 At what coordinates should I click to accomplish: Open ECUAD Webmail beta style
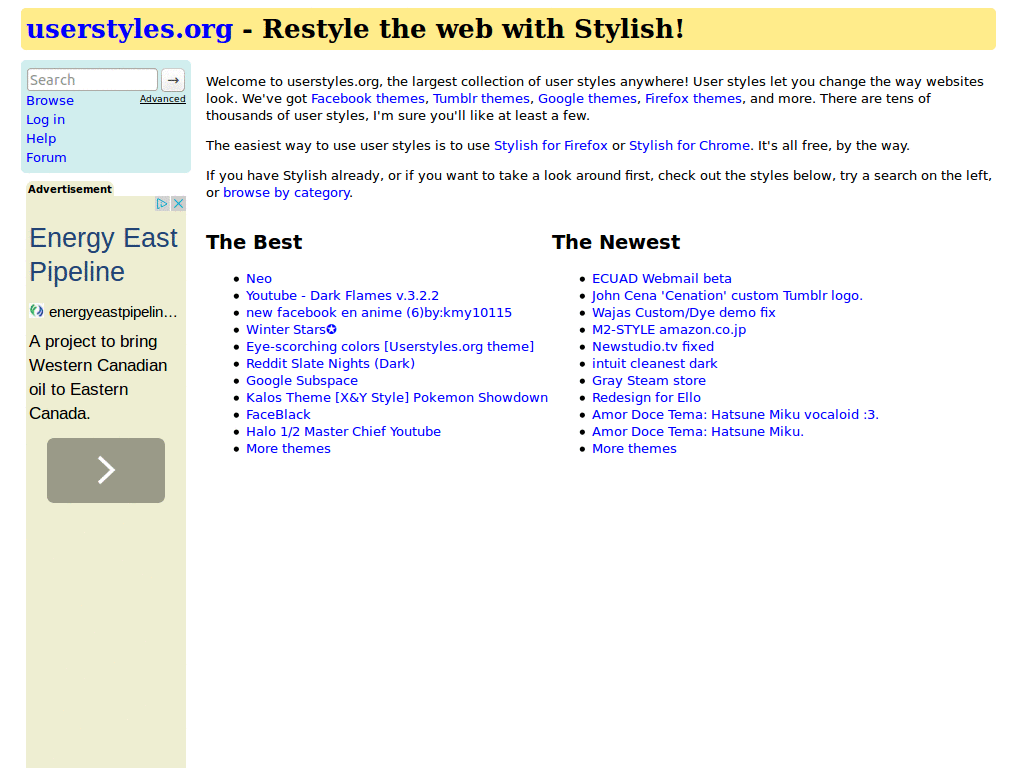tap(662, 279)
